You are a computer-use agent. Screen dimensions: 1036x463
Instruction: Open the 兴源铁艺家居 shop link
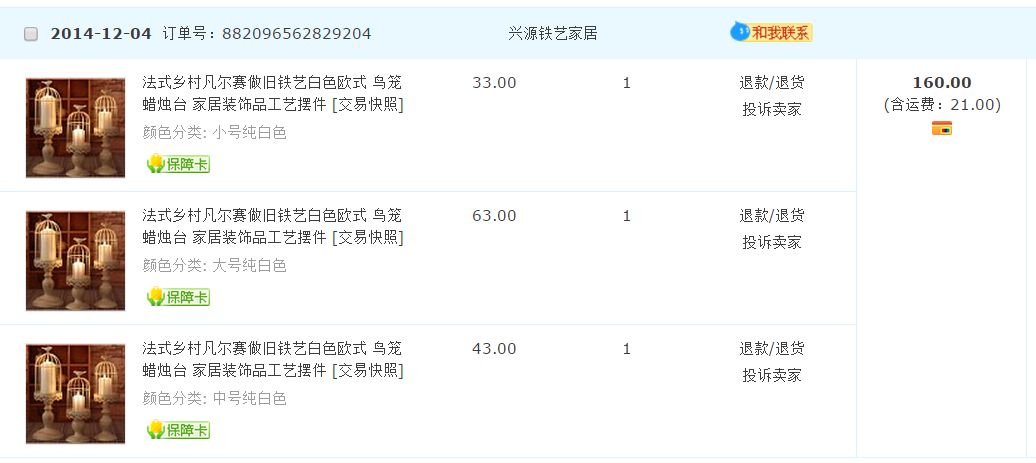(552, 33)
